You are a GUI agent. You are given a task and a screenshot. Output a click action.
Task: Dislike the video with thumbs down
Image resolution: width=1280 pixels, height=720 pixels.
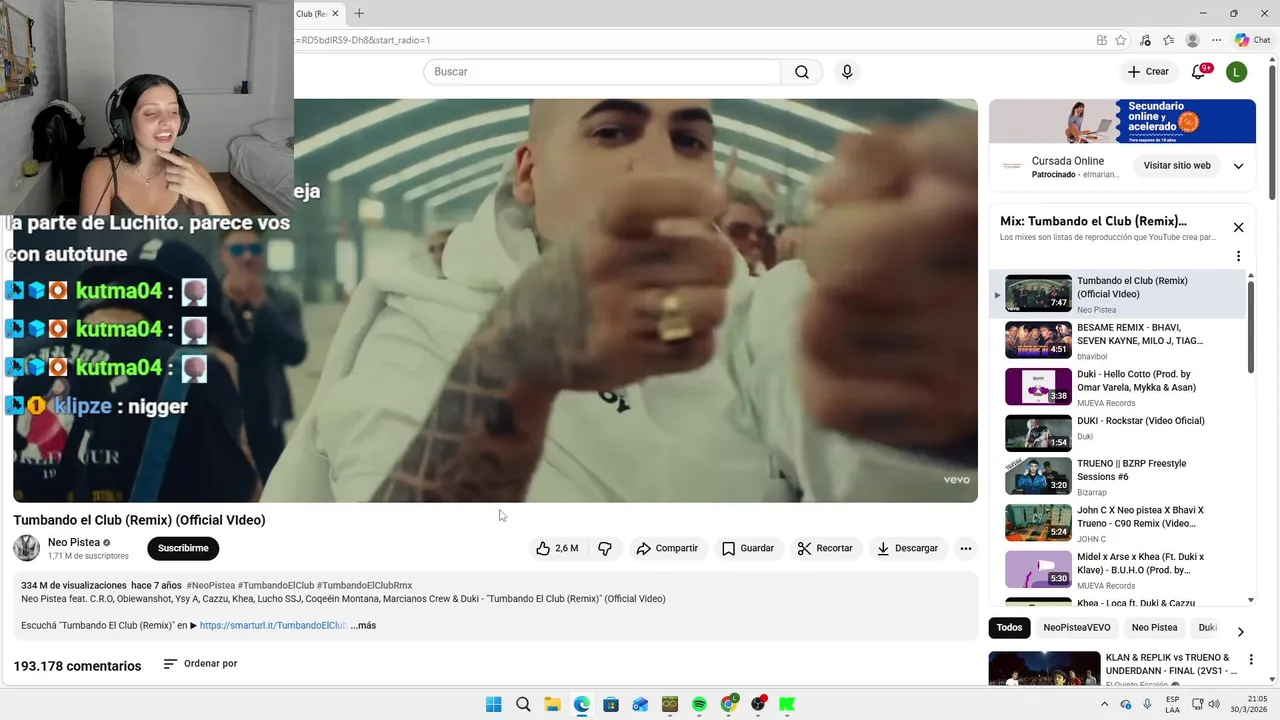(605, 548)
